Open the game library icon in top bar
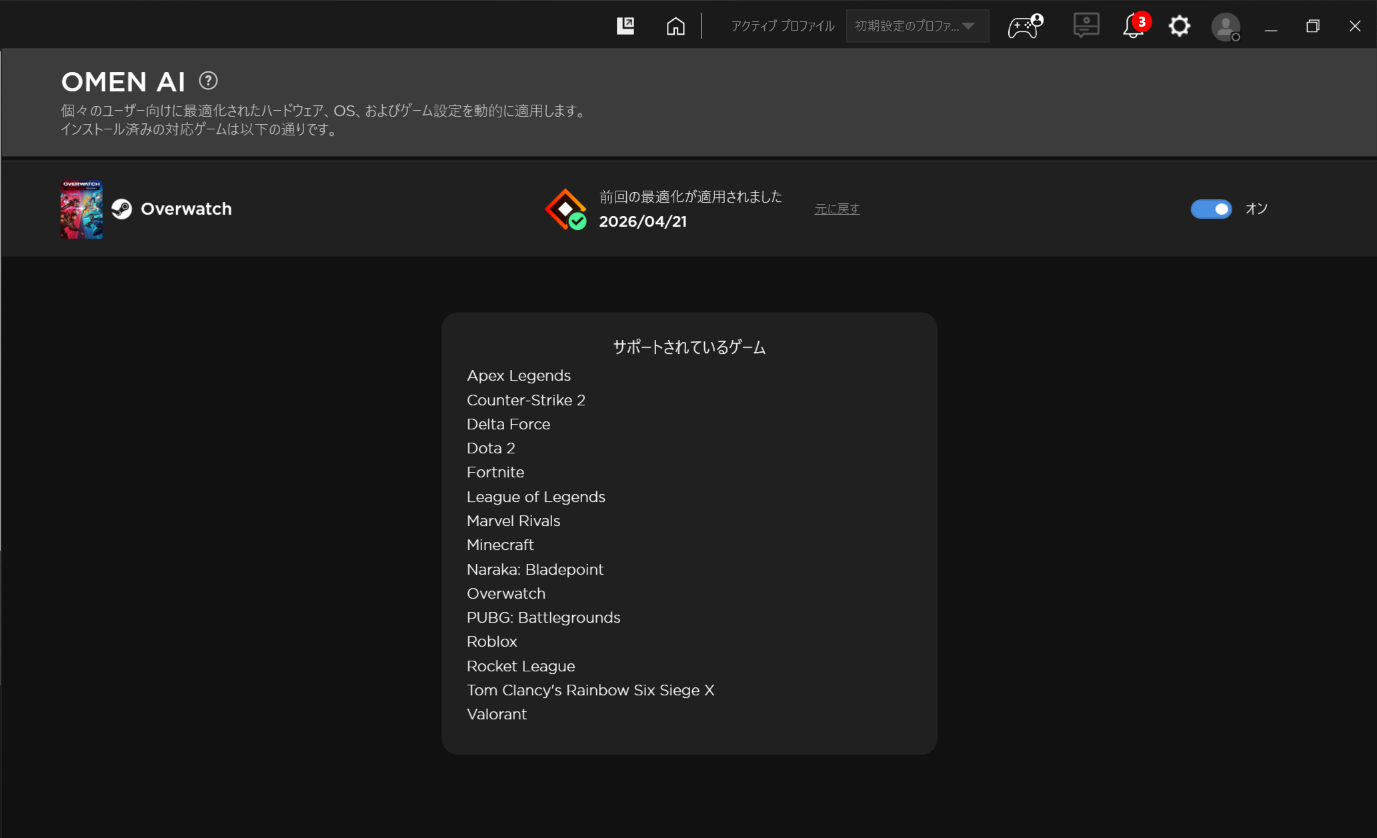 (x=626, y=26)
